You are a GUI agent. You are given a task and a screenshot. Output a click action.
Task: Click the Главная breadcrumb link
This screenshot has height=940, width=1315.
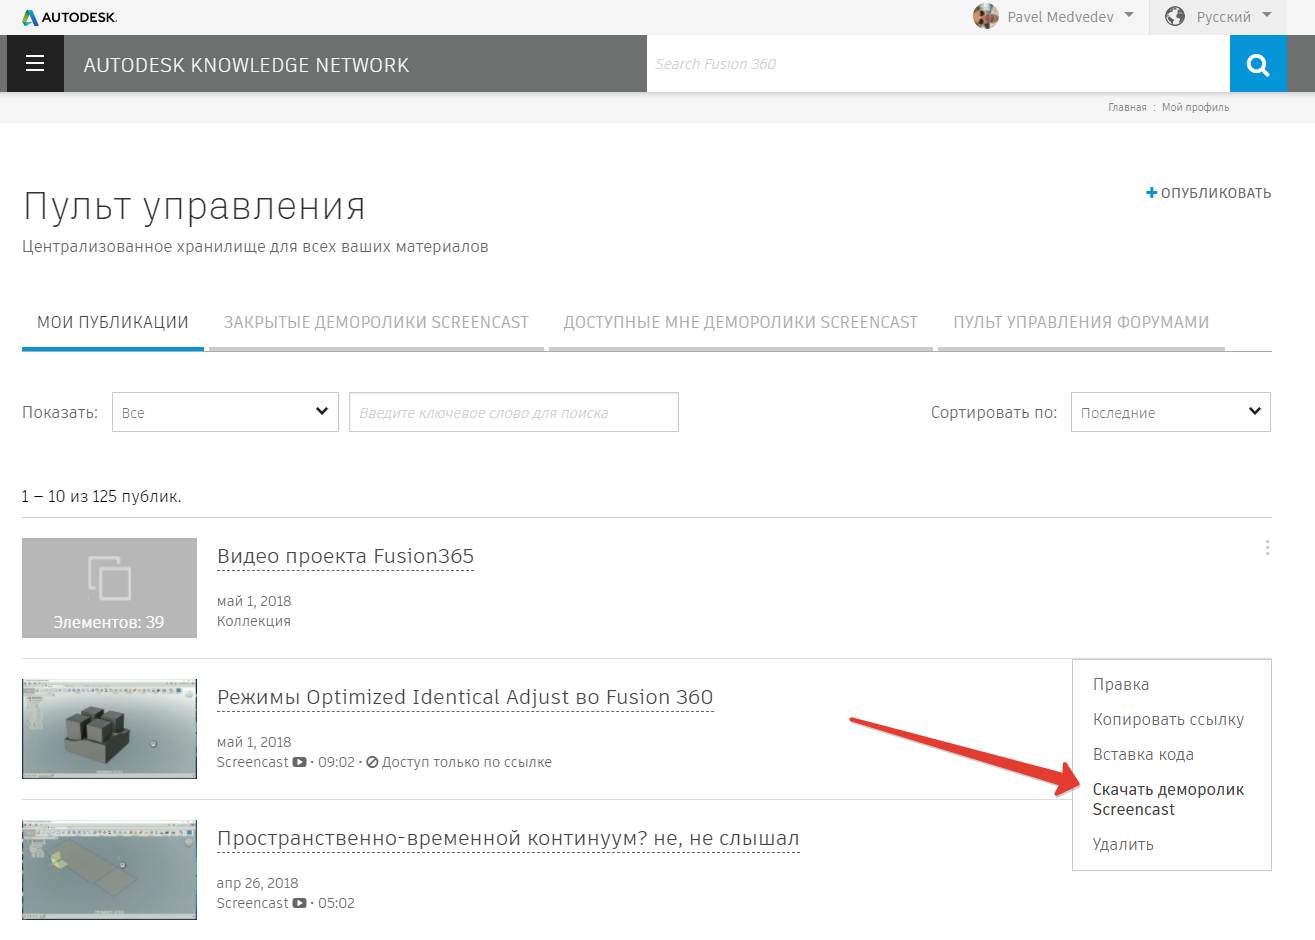tap(1127, 107)
